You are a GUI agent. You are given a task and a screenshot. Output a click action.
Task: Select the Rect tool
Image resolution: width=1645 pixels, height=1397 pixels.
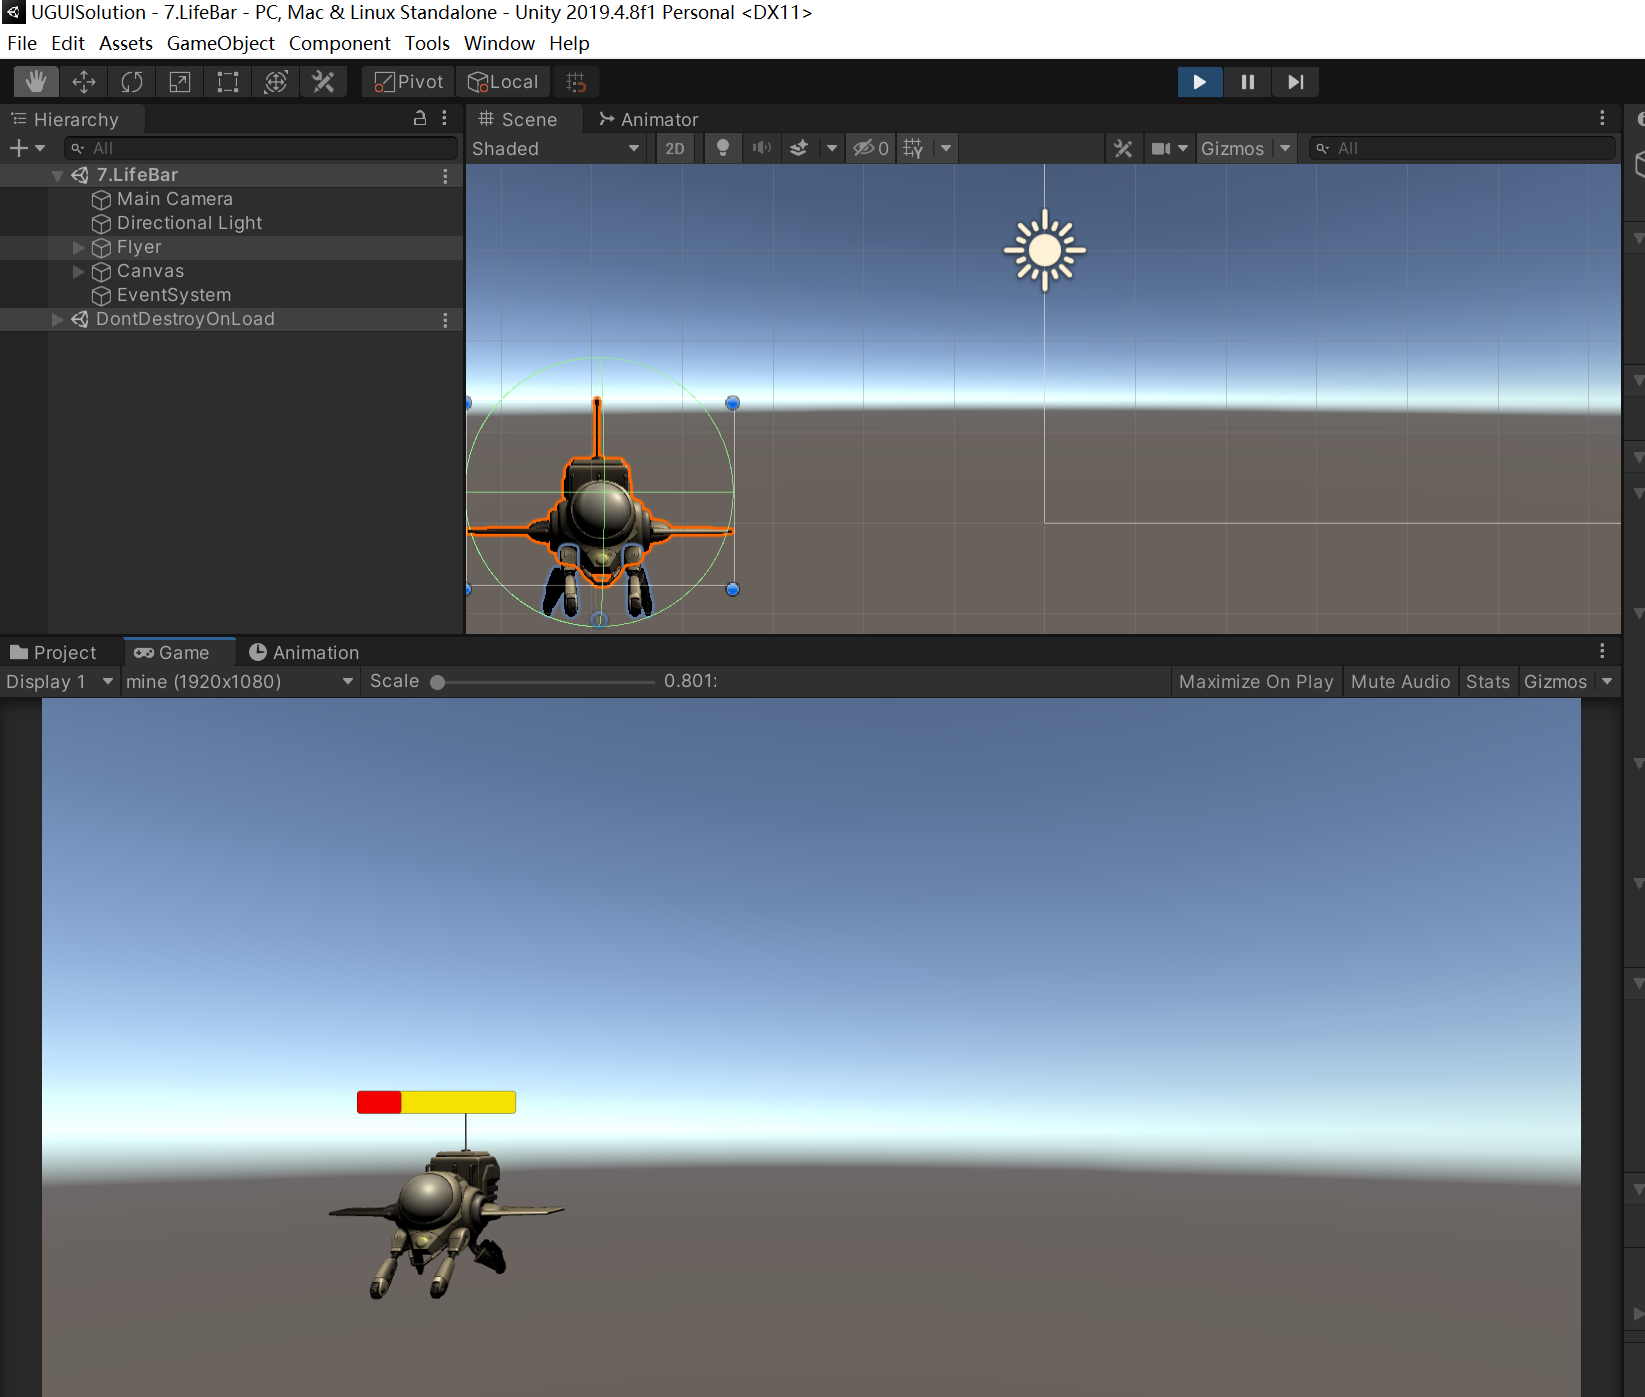pyautogui.click(x=228, y=82)
